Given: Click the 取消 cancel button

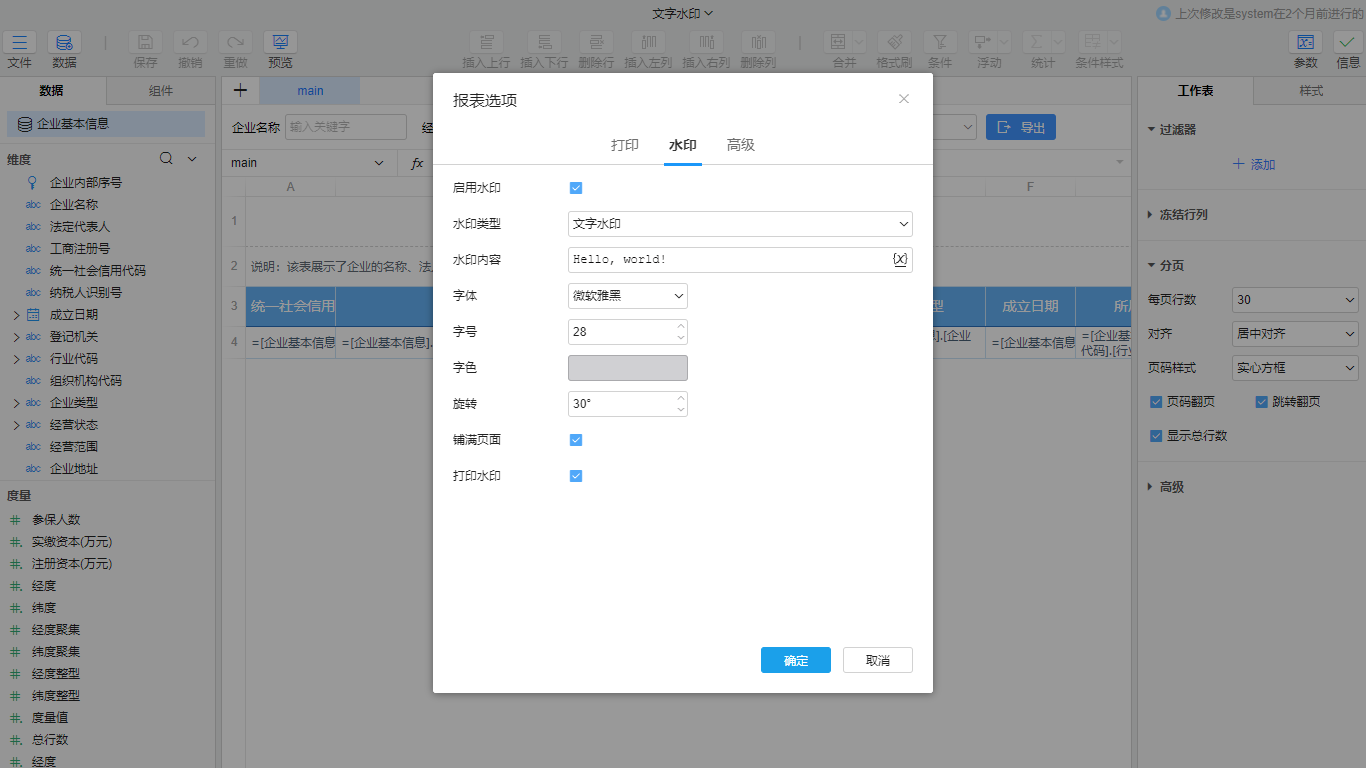Looking at the screenshot, I should (877, 660).
